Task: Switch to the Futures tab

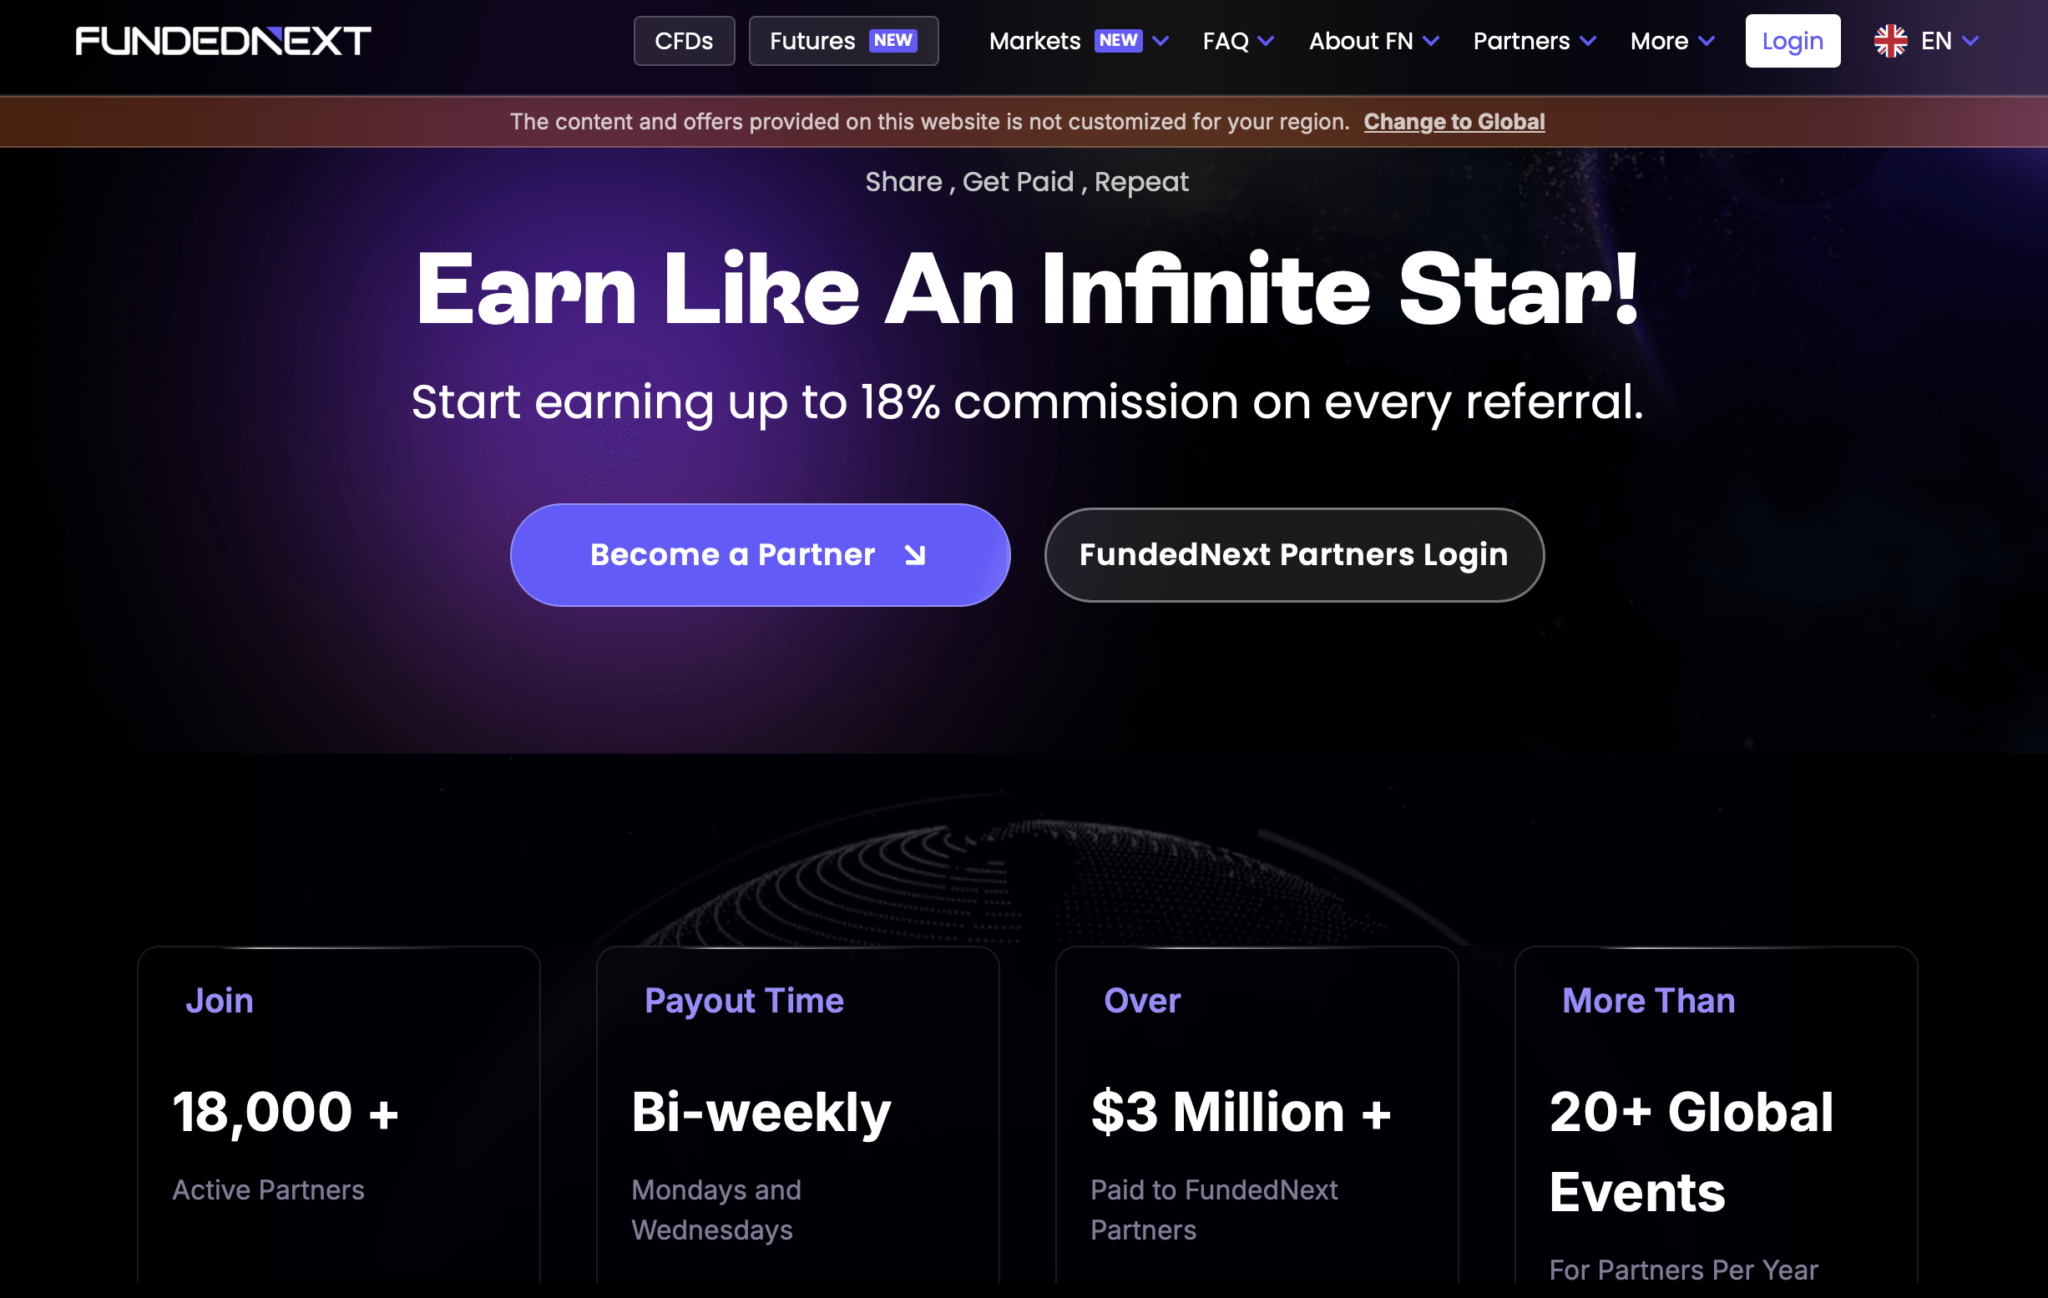Action: (x=843, y=41)
